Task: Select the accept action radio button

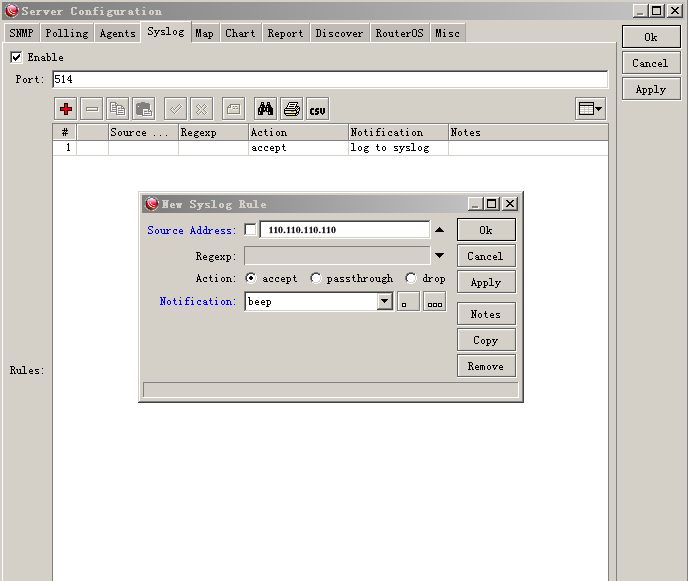Action: (251, 278)
